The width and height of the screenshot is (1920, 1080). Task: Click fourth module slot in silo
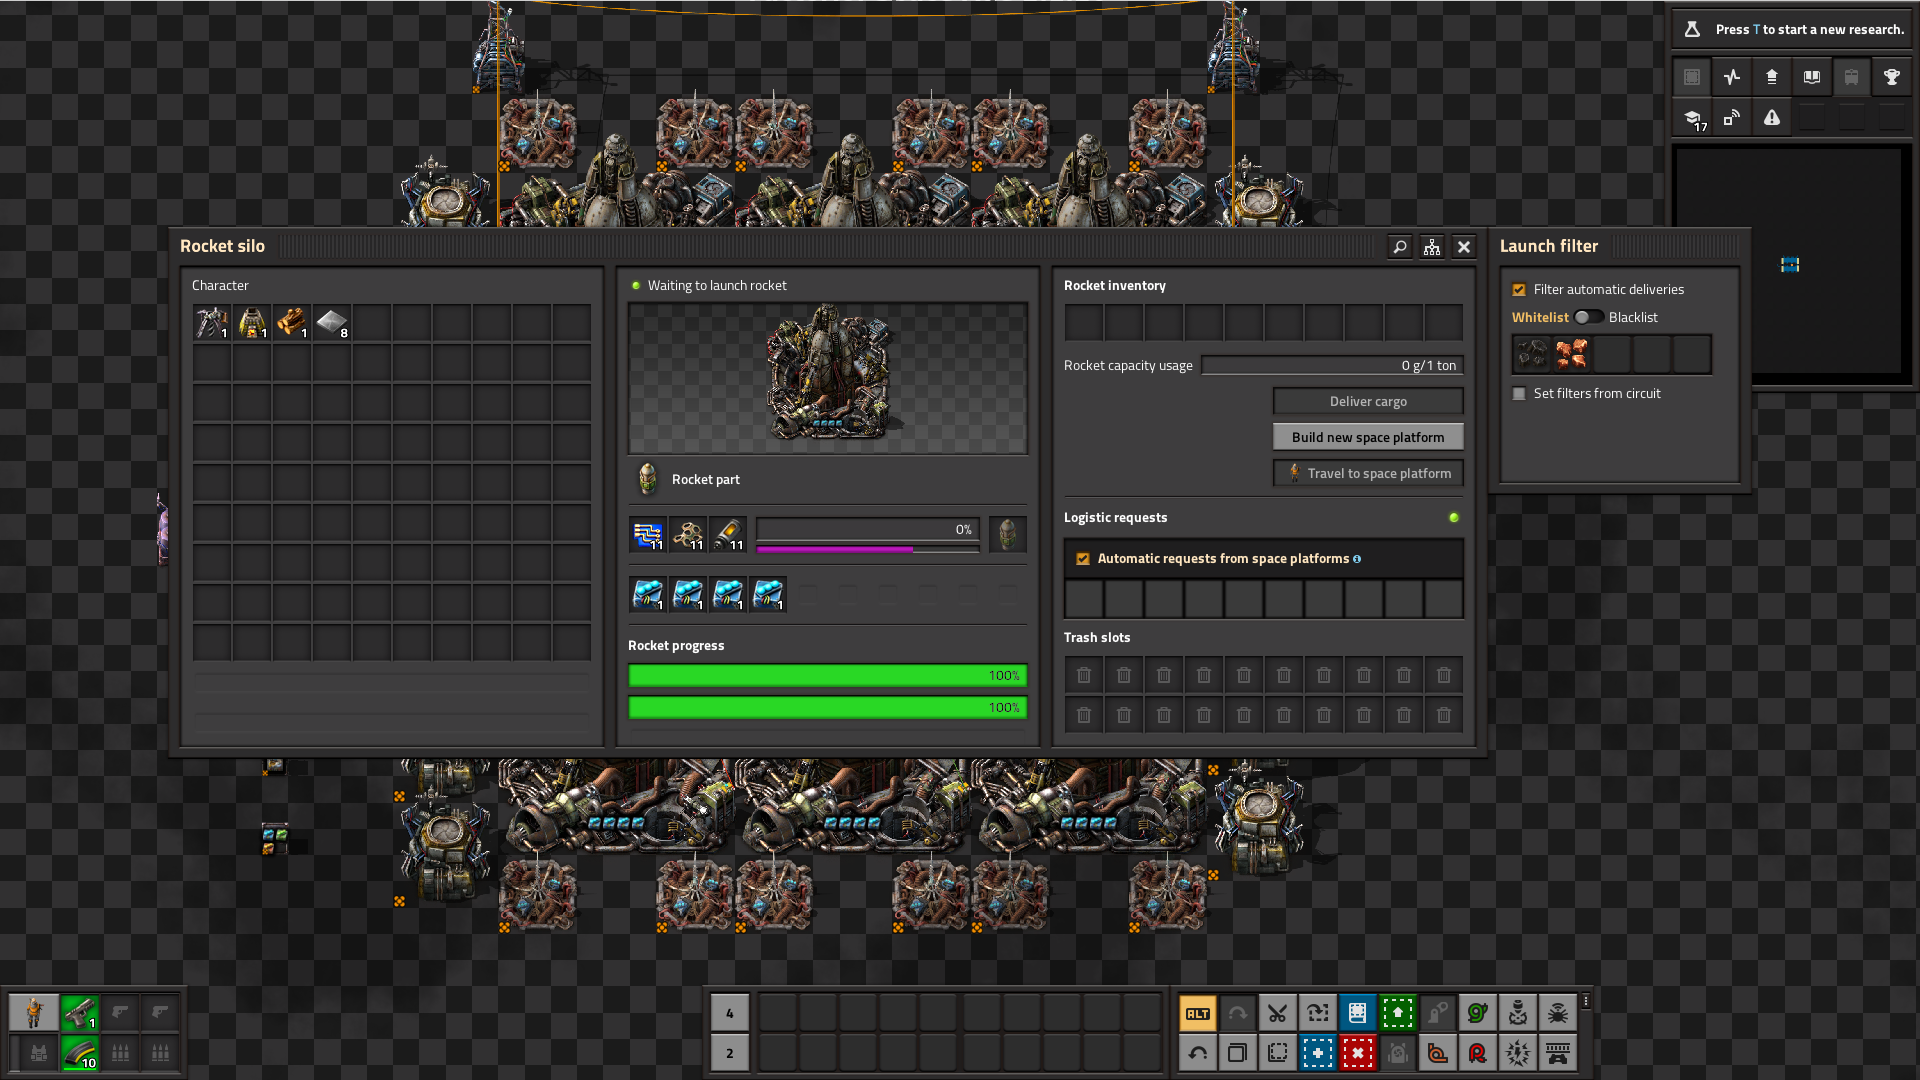[768, 594]
